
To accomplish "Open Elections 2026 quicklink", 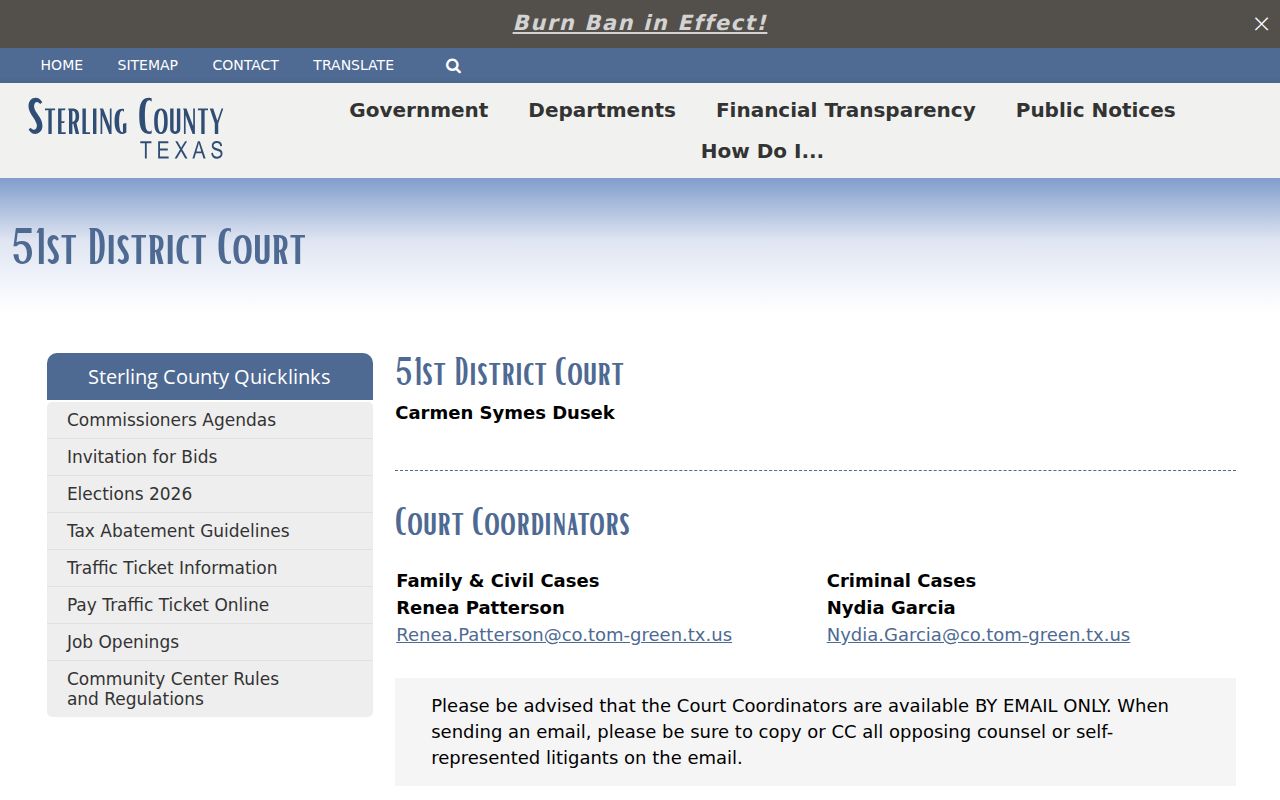I will coord(210,494).
